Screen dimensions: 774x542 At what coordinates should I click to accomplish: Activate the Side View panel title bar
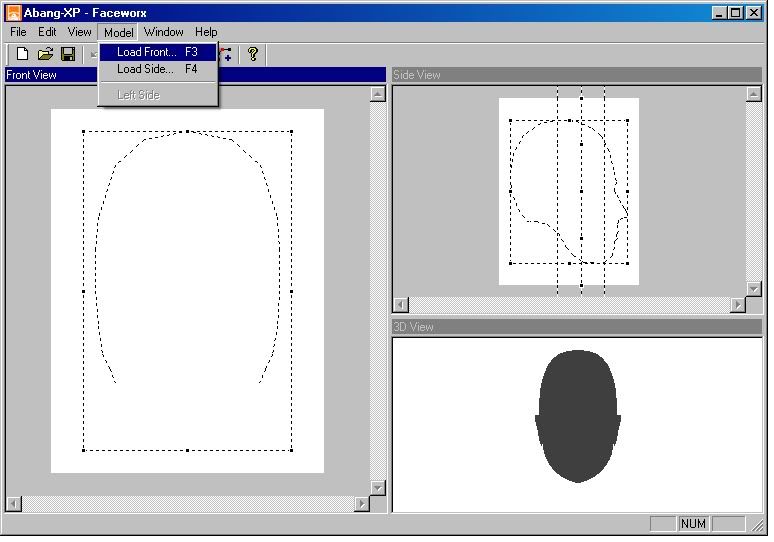pyautogui.click(x=576, y=75)
